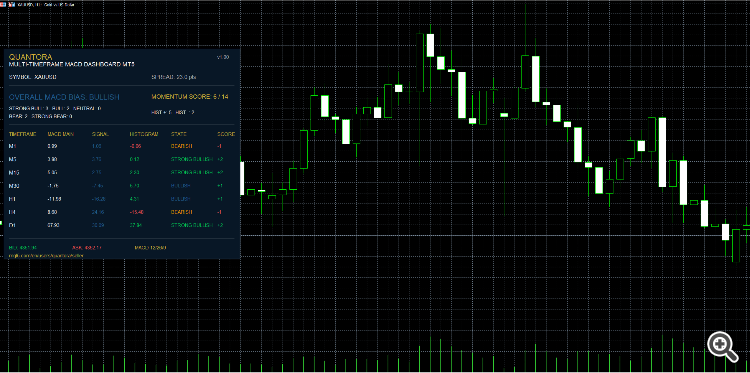Click the HISTOGRAM column header
750x373 pixels.
(143, 134)
